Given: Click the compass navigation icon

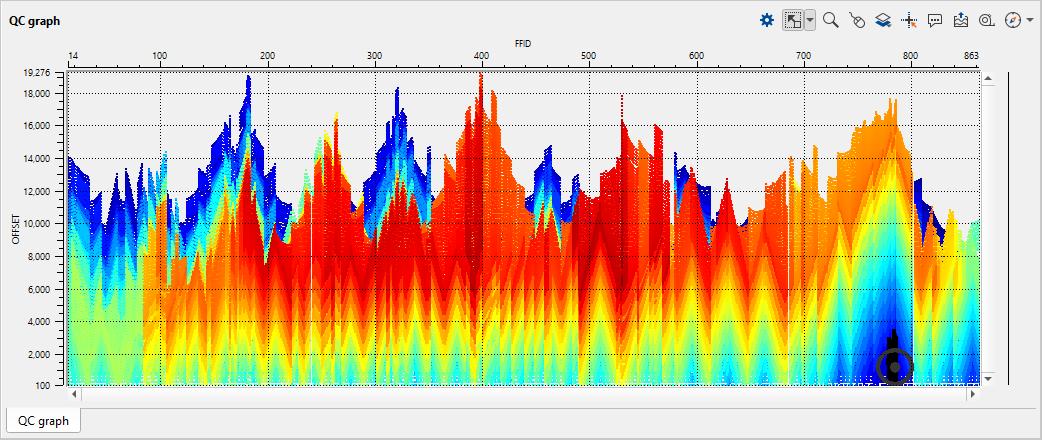Looking at the screenshot, I should (1012, 19).
